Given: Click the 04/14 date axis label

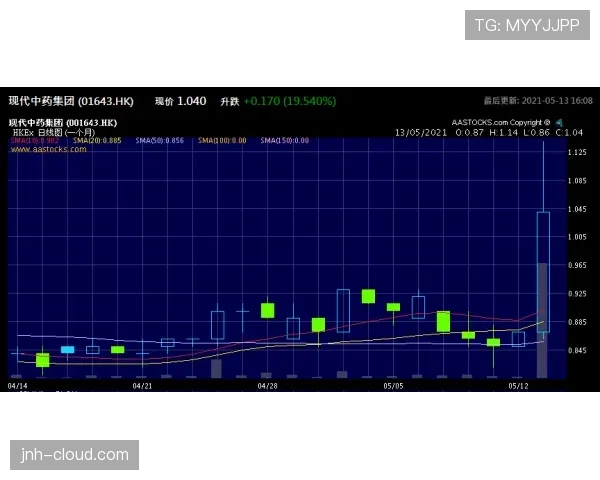Looking at the screenshot, I should point(18,386).
